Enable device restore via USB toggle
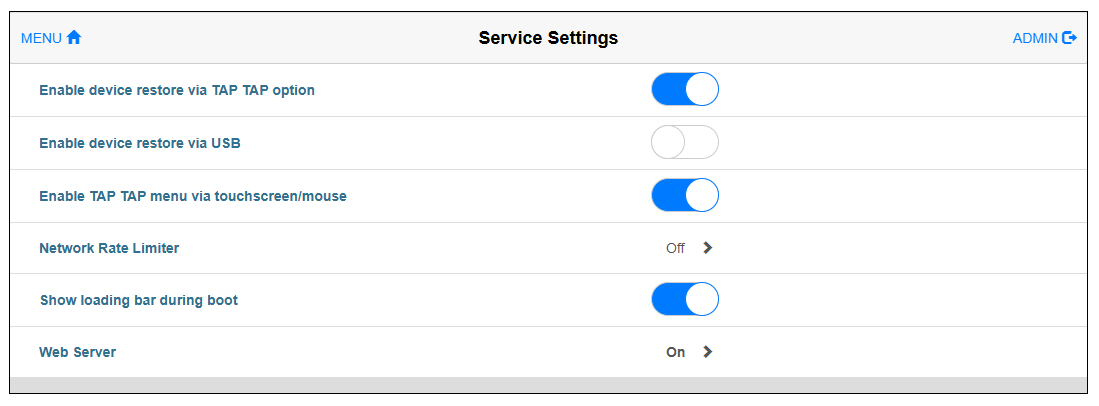 [685, 143]
